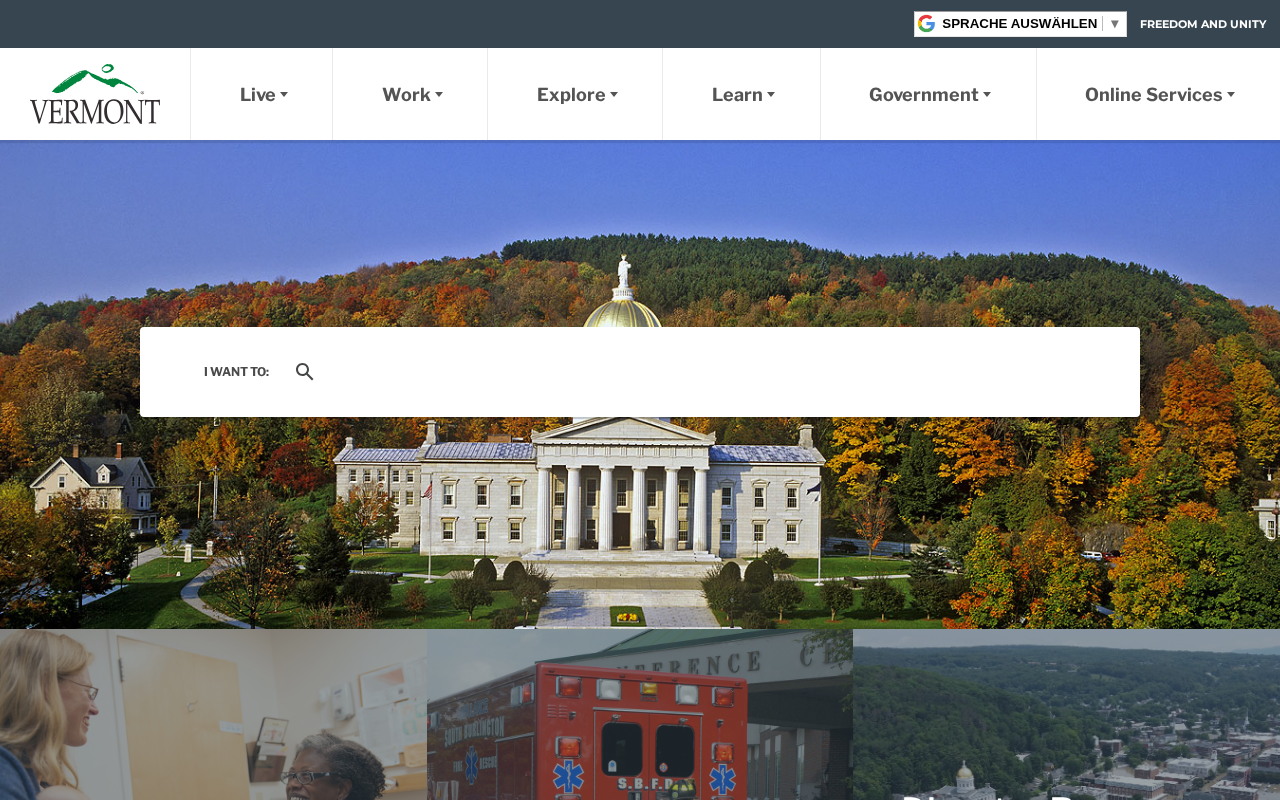Select the two women at desk photo tile
Viewport: 1280px width, 800px height.
(x=213, y=714)
